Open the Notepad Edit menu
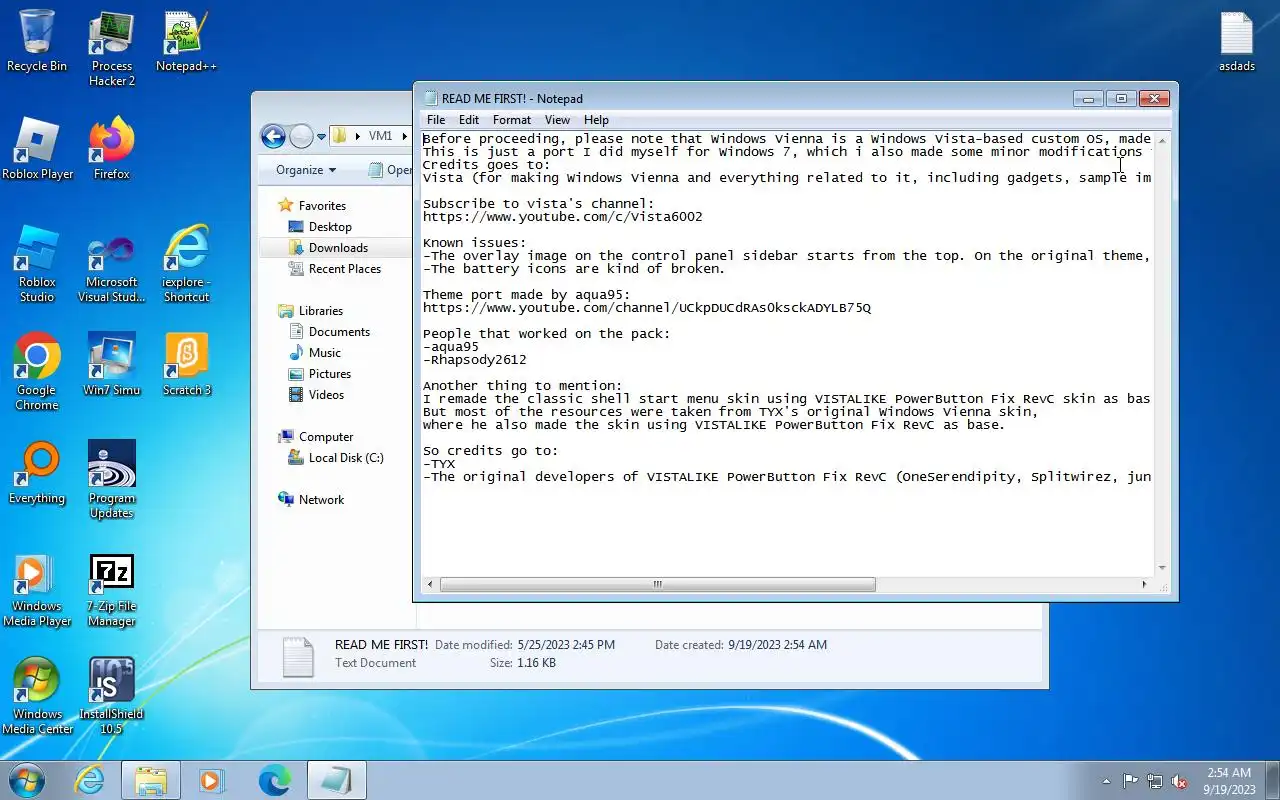The width and height of the screenshot is (1280, 800). coord(469,120)
